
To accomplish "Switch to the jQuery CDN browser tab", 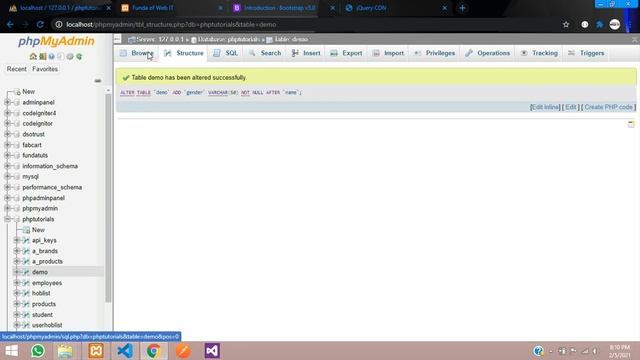I will coord(395,8).
